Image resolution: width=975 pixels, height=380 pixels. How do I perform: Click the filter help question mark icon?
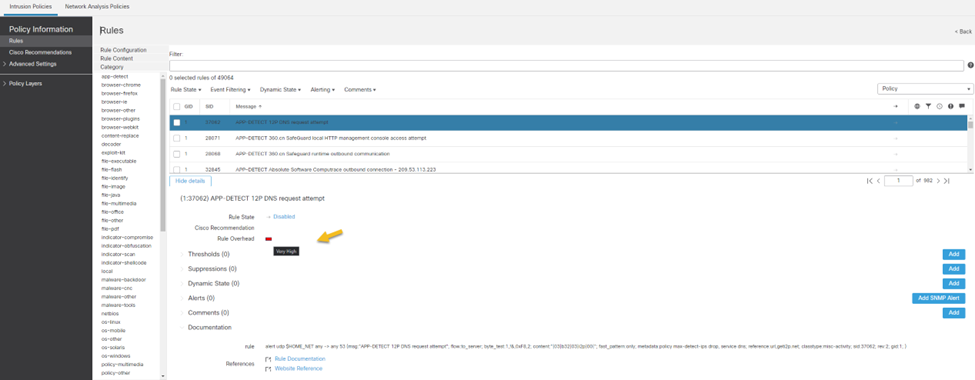coord(970,65)
